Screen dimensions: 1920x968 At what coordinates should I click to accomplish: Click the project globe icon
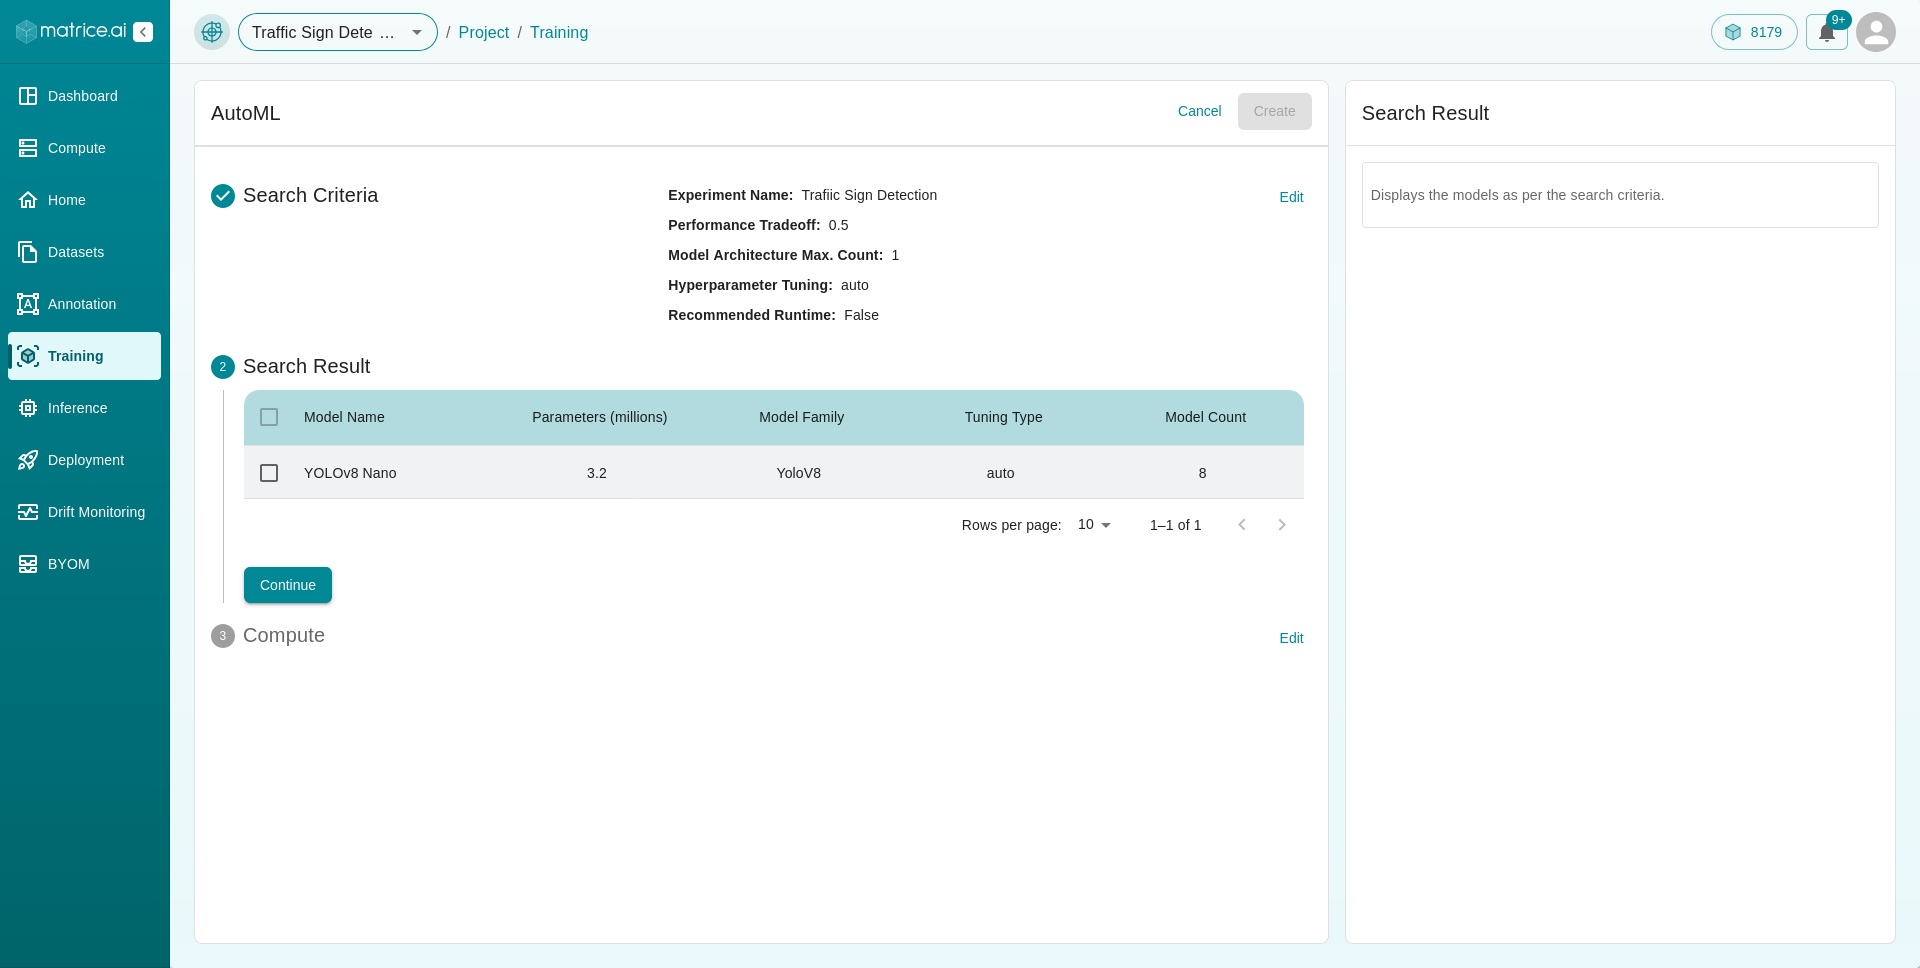[x=212, y=32]
